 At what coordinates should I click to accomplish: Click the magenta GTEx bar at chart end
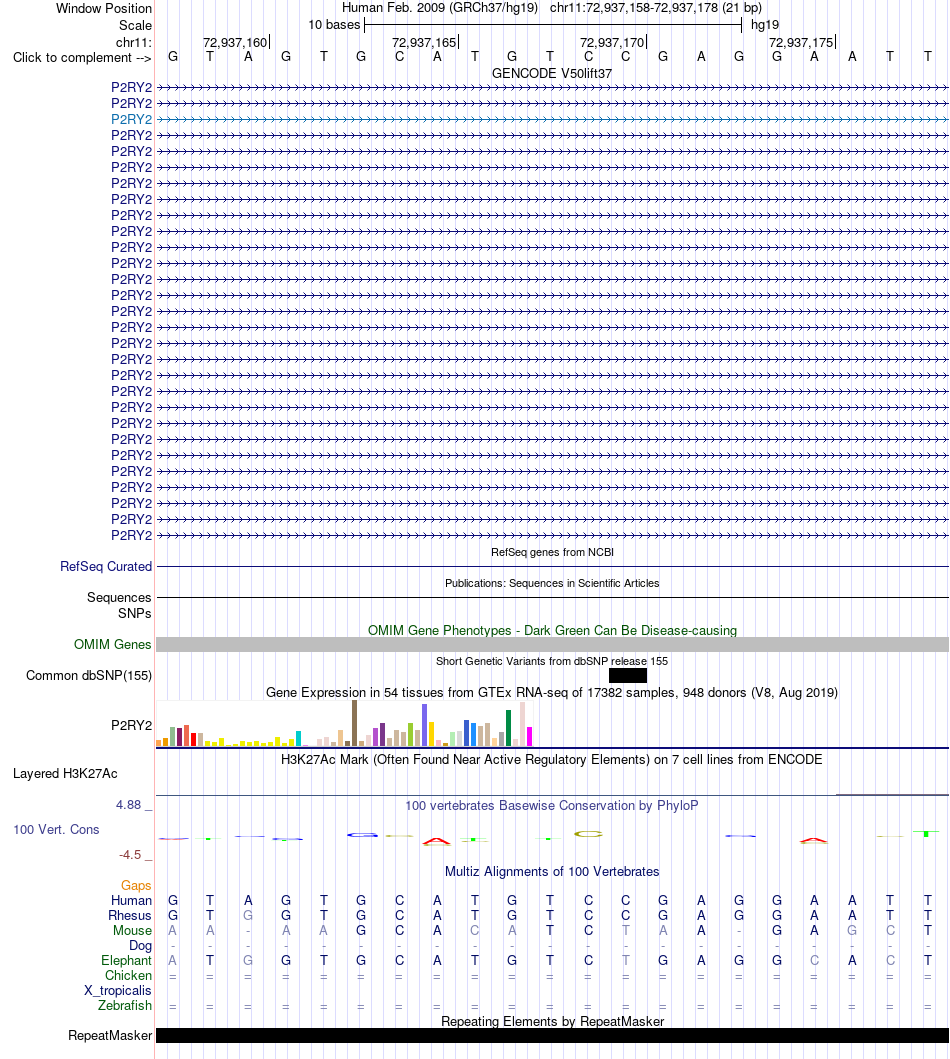click(529, 736)
